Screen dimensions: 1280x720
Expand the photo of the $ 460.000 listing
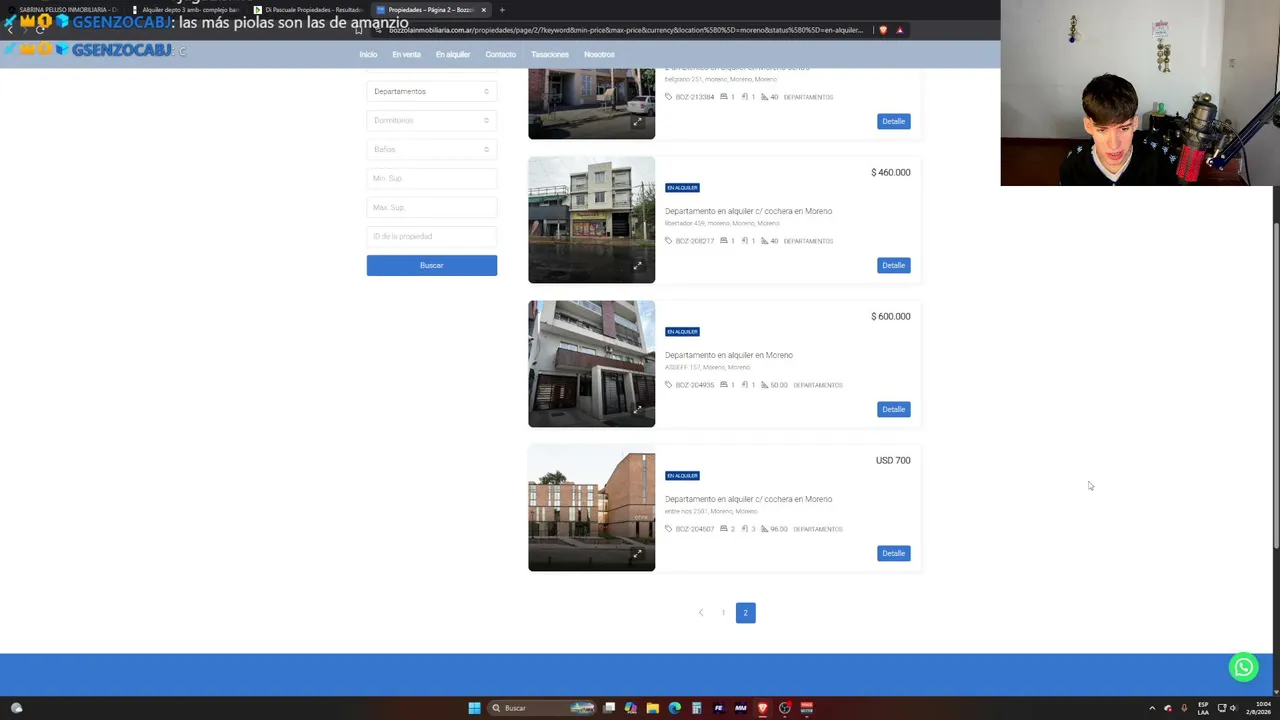coord(637,265)
